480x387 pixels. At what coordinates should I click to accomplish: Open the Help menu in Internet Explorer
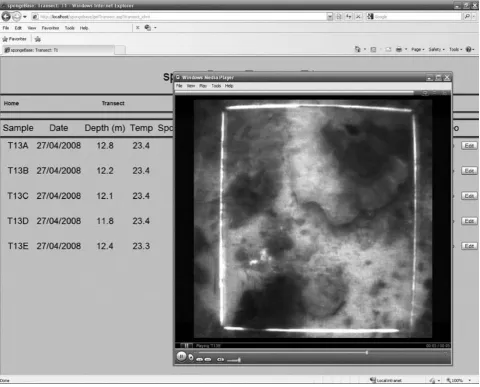[x=84, y=28]
